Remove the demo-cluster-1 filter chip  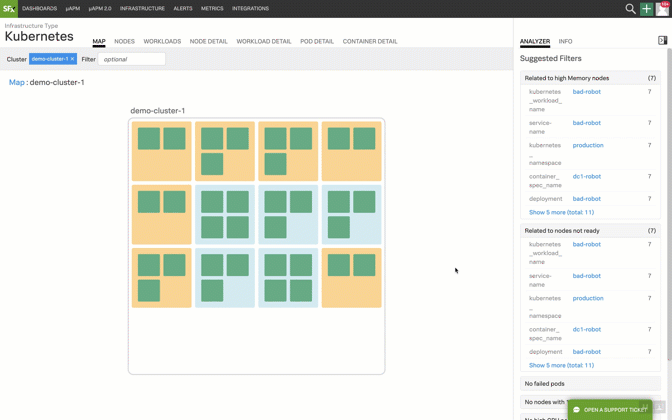[72, 59]
